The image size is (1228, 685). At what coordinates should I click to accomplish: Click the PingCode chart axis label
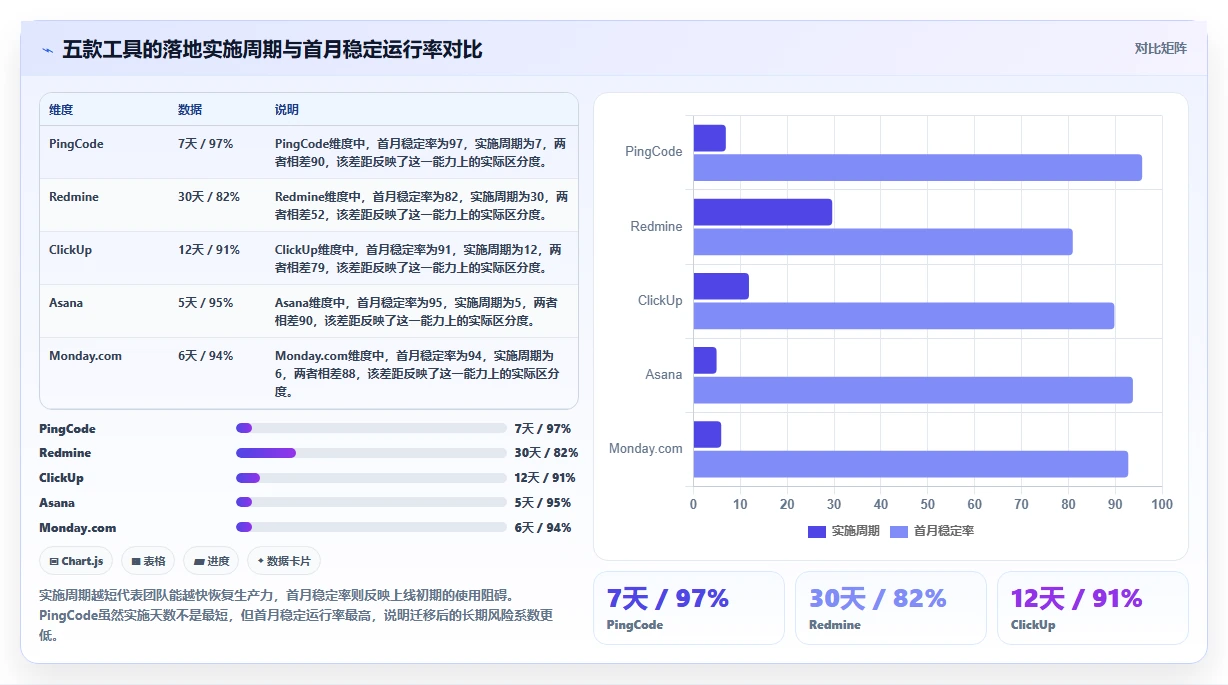(654, 152)
